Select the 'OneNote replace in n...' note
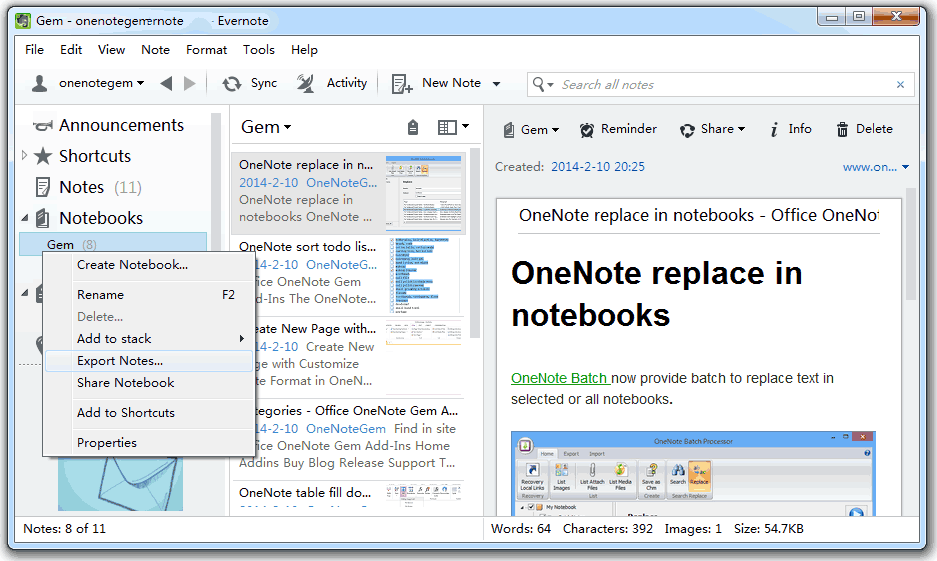The height and width of the screenshot is (561, 937). (x=348, y=193)
